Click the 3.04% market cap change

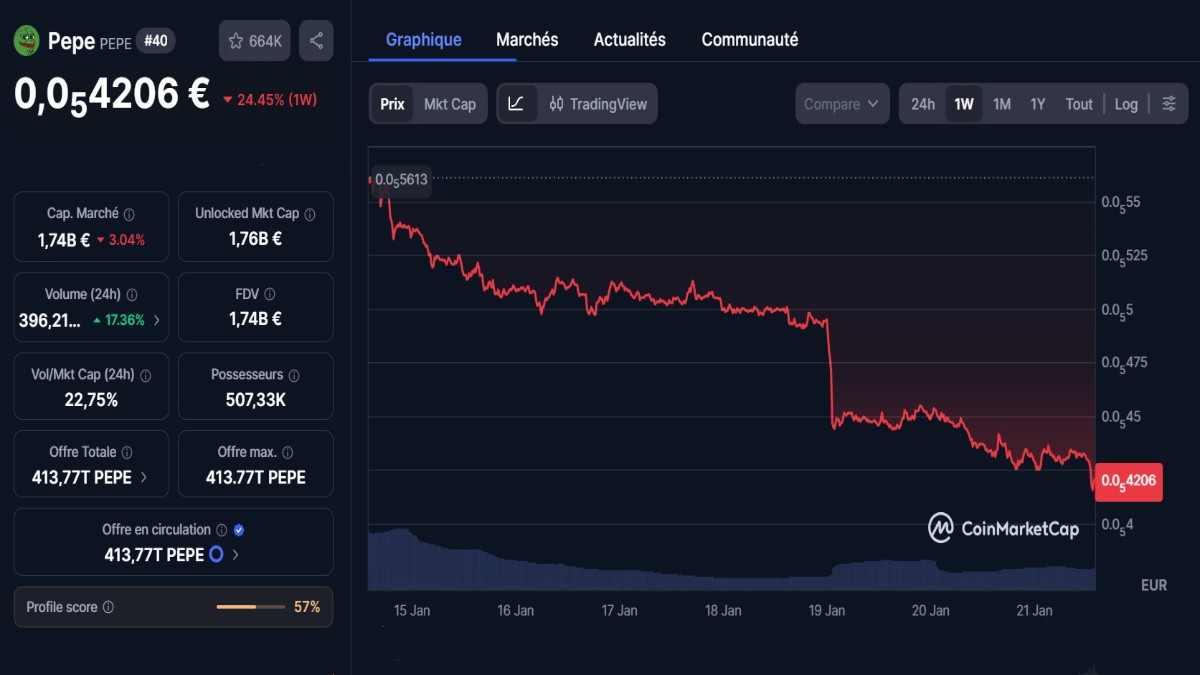[126, 240]
